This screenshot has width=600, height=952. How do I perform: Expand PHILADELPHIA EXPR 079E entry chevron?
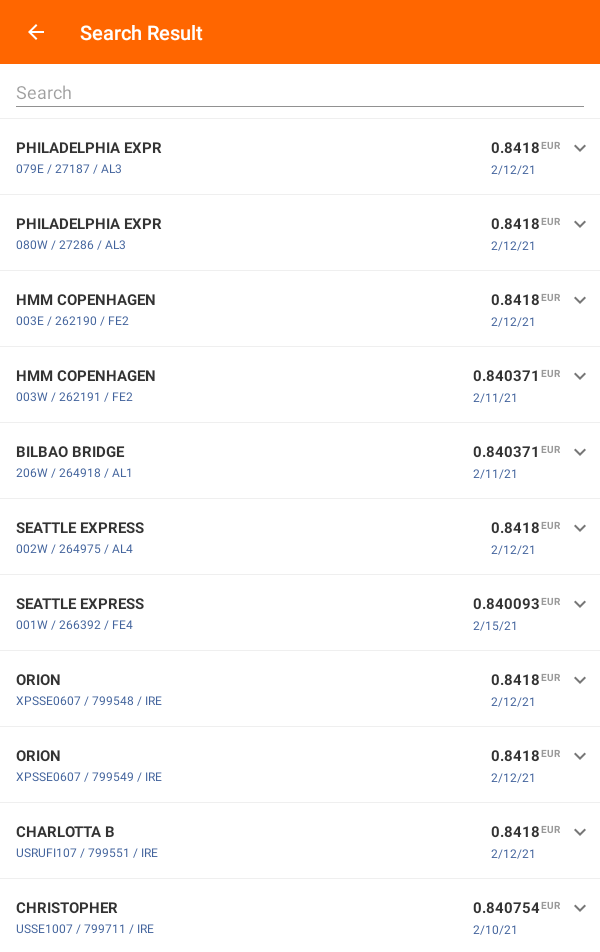[579, 148]
